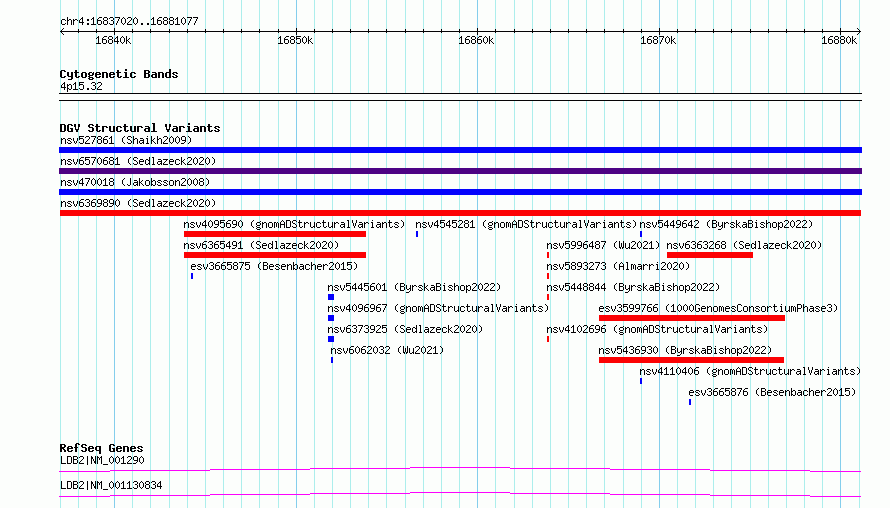Viewport: 890px width, 508px height.
Task: Click the blue marker under esv3665876
Action: [690, 402]
